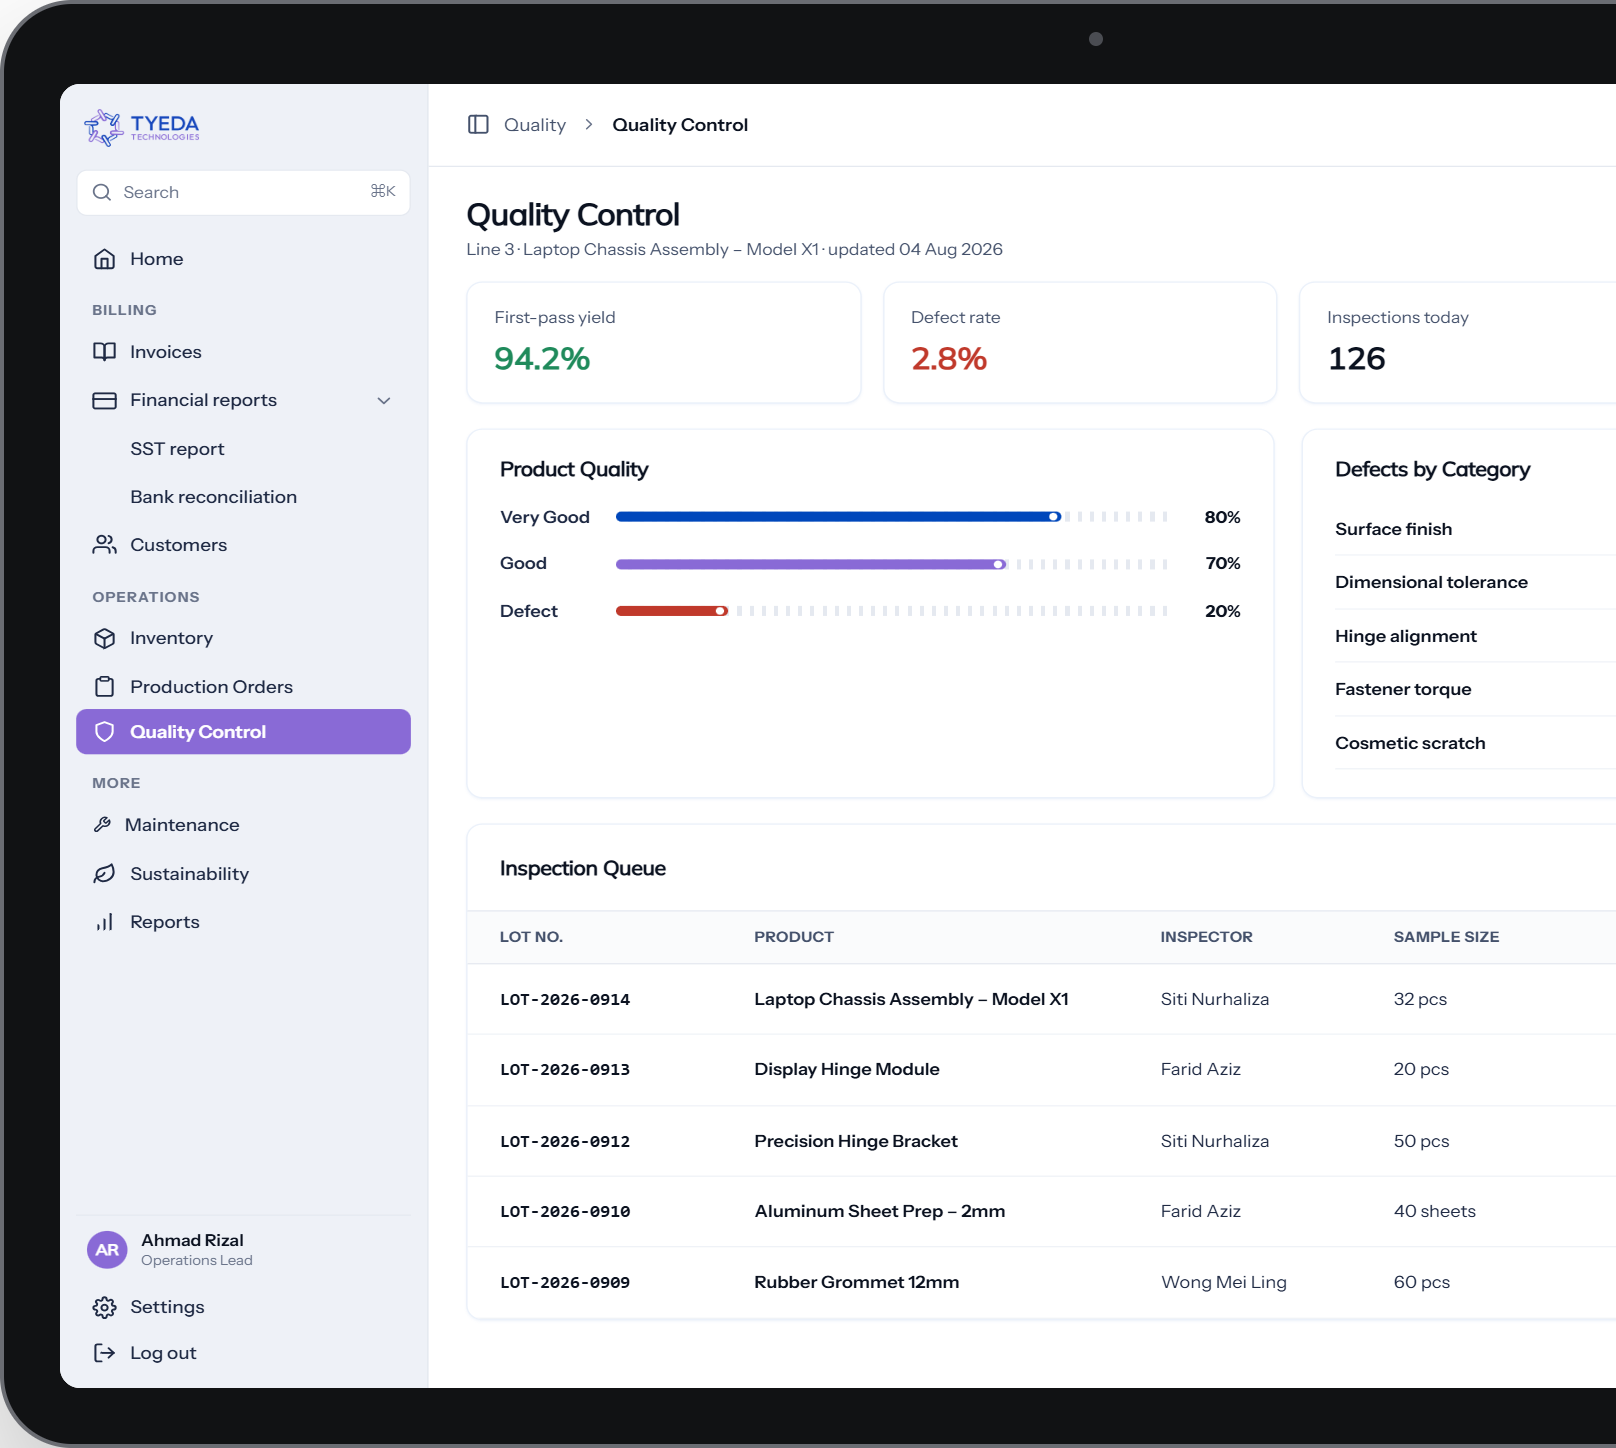Click the Settings gear icon

(104, 1307)
